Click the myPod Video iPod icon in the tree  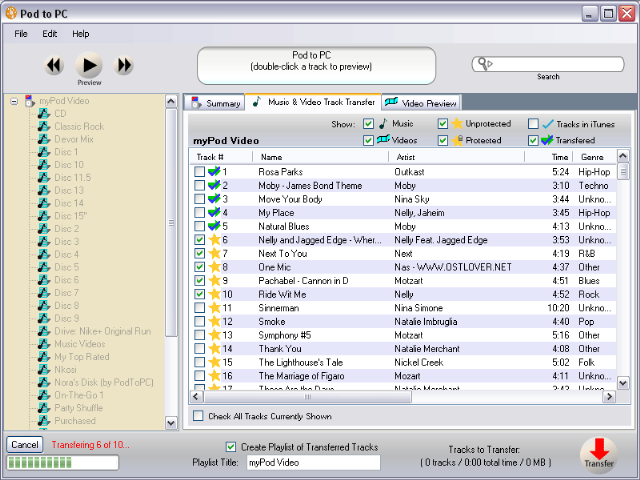click(29, 101)
